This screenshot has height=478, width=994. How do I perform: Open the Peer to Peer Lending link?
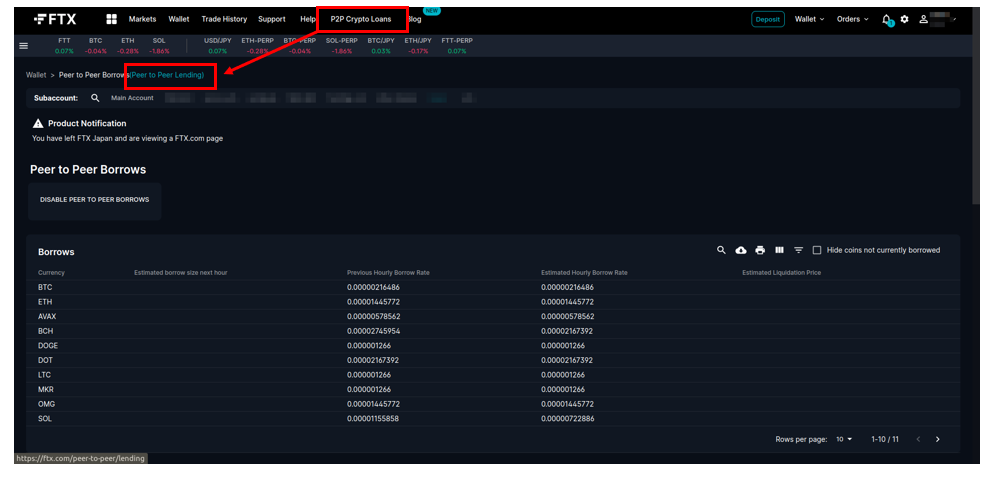[x=167, y=75]
